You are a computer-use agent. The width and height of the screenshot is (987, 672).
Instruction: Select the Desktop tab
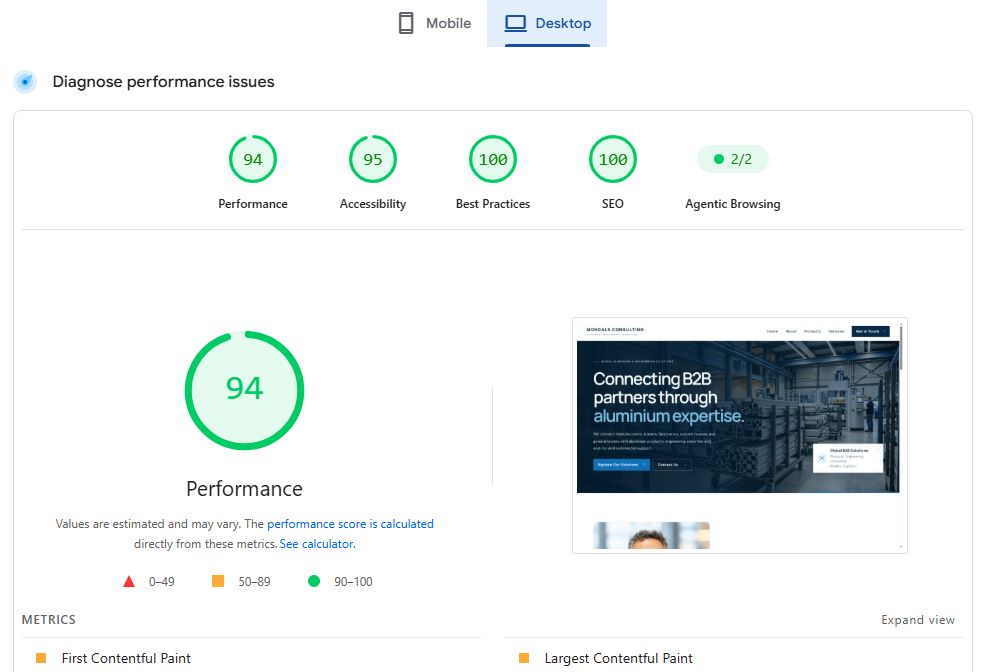click(547, 23)
